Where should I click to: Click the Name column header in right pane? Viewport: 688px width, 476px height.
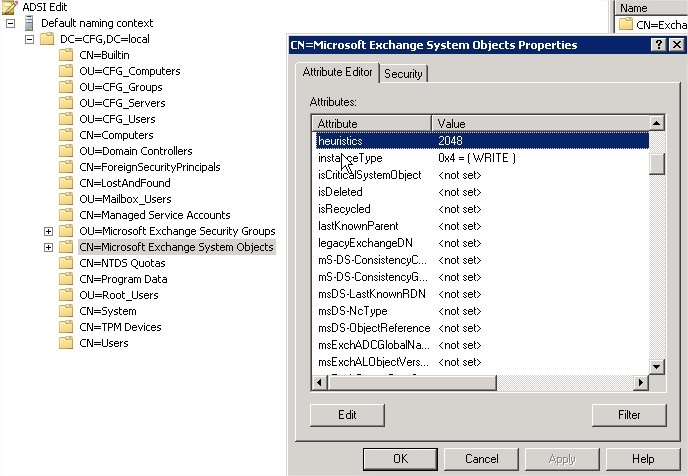point(652,8)
